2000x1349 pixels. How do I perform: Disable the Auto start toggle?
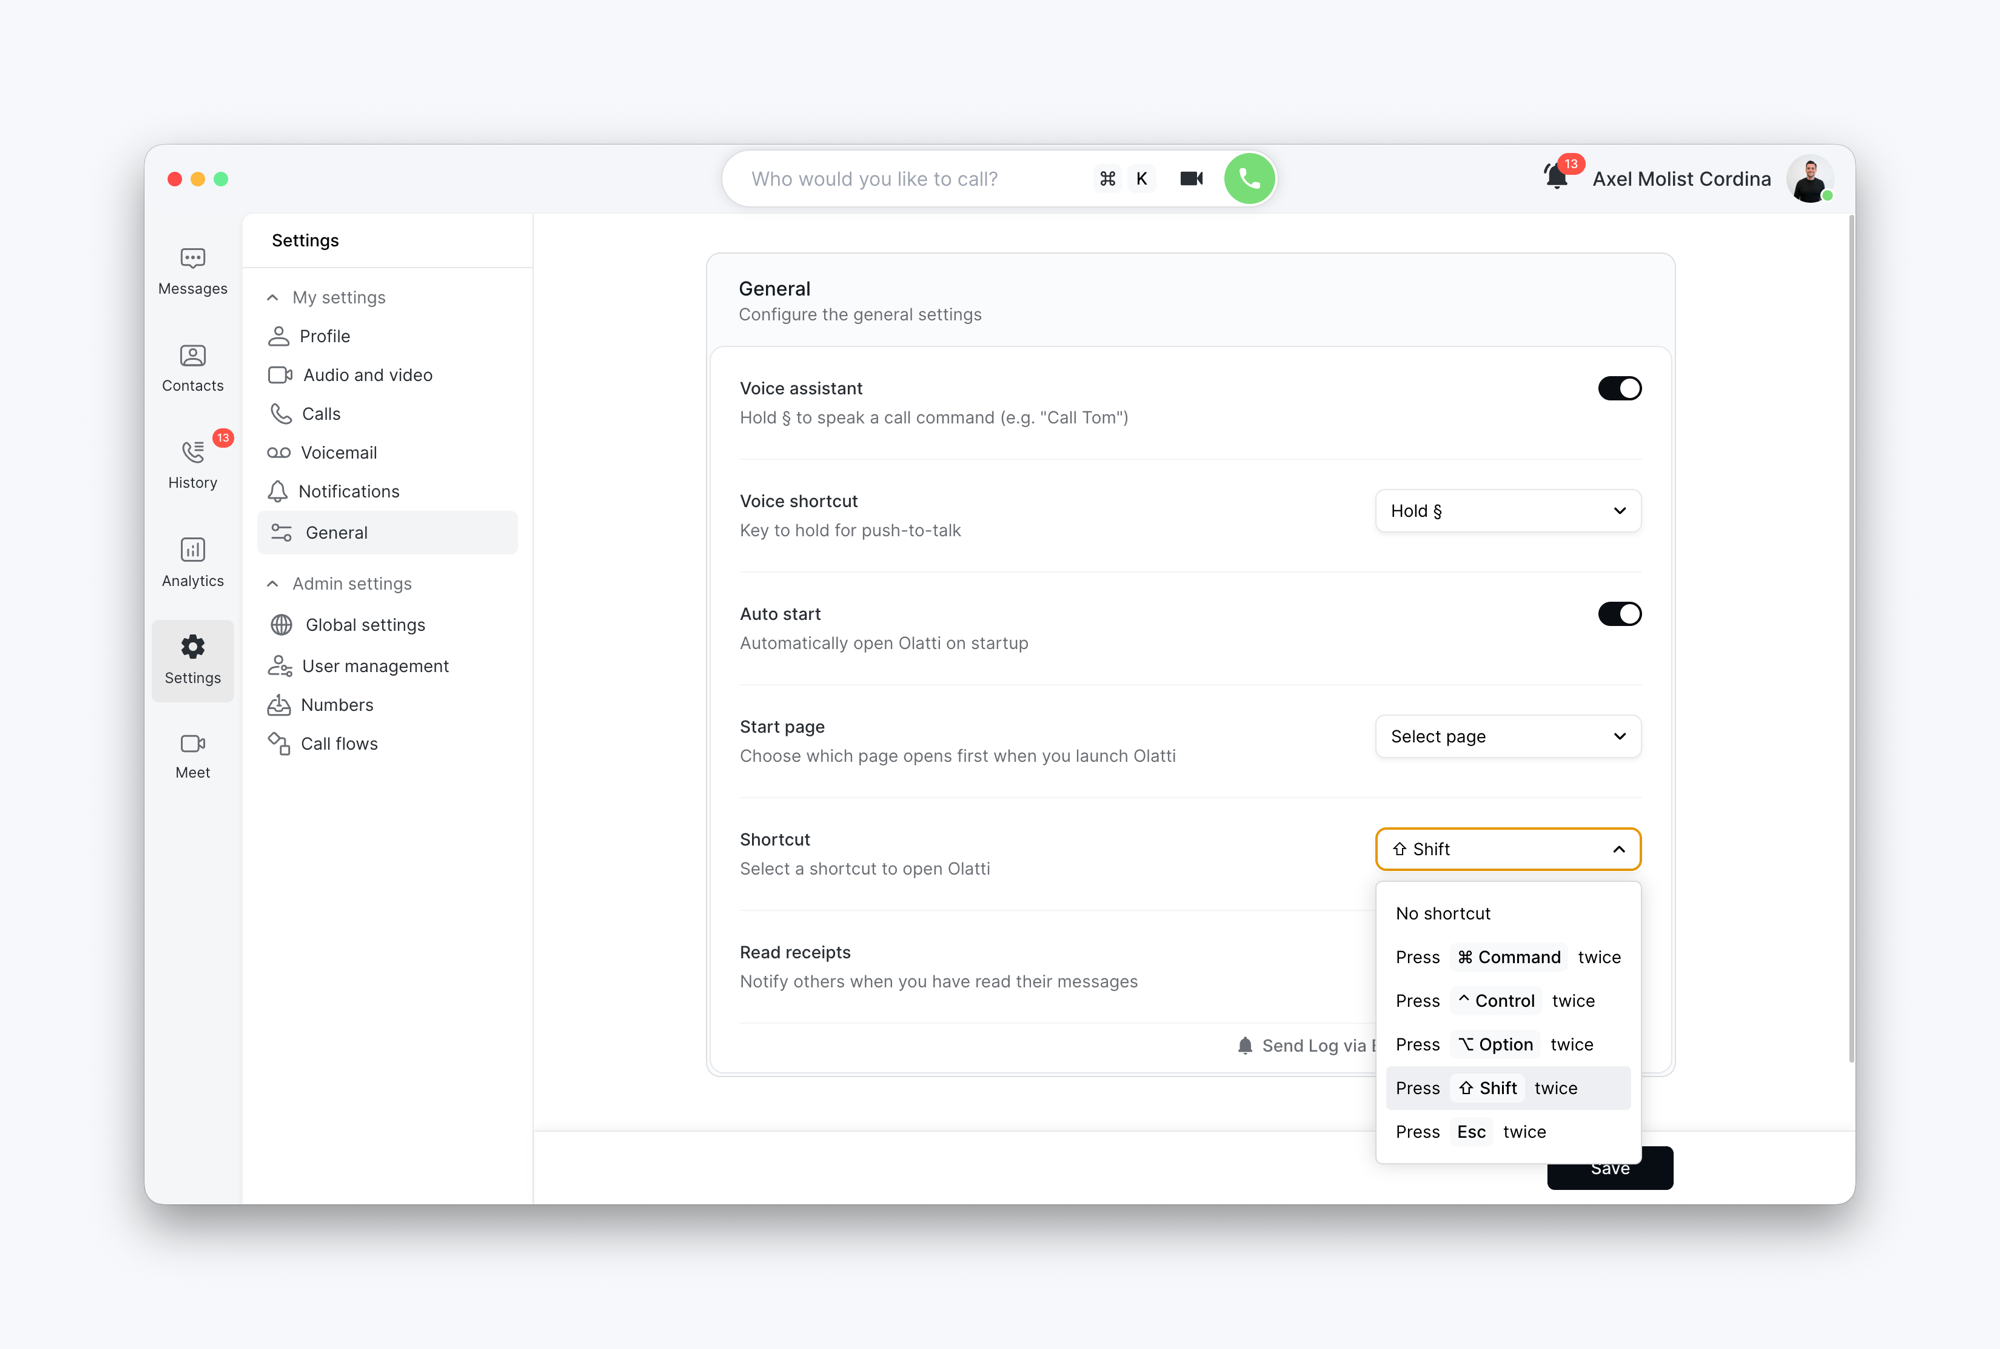[x=1619, y=614]
